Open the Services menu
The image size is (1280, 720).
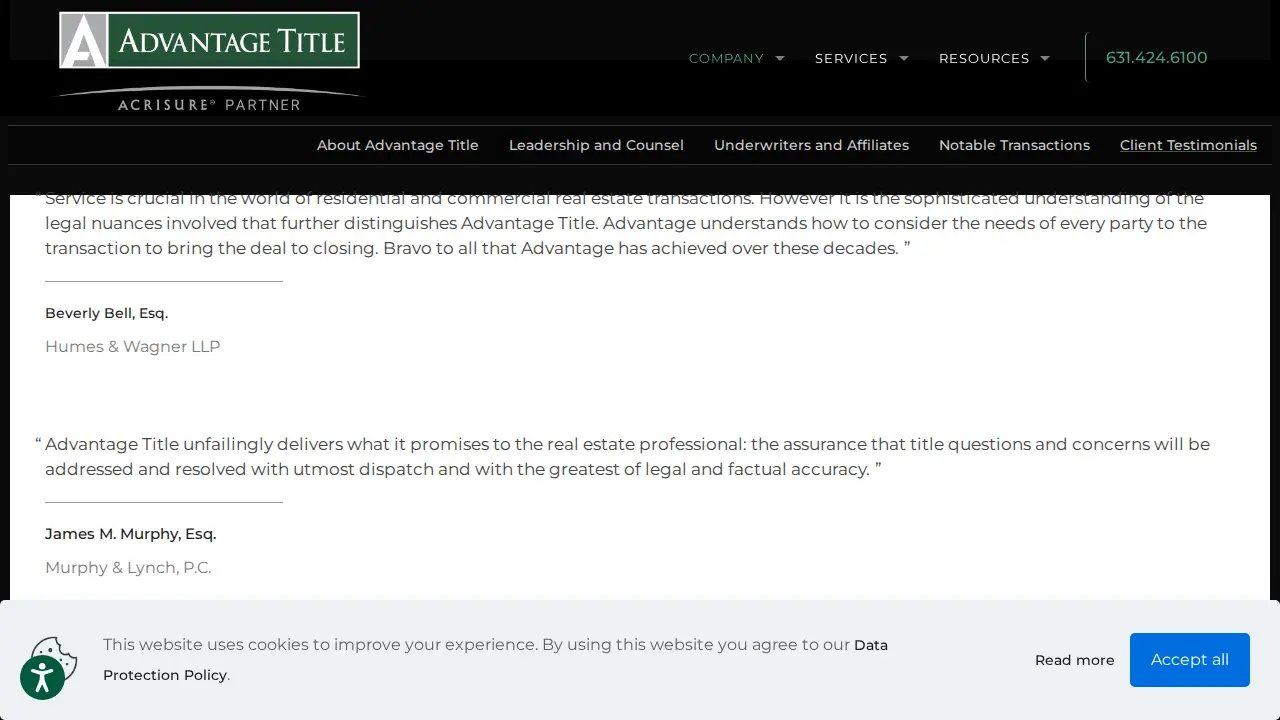[851, 59]
